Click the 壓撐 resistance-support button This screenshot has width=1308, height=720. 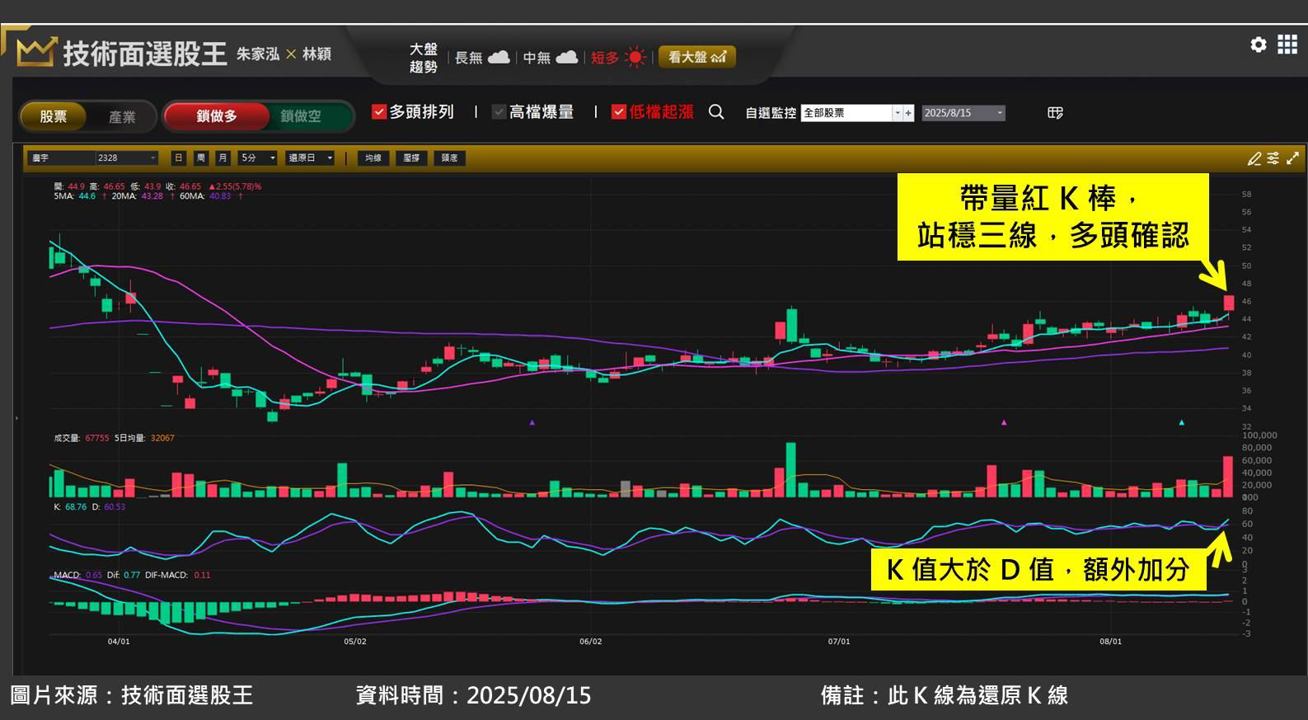(411, 158)
